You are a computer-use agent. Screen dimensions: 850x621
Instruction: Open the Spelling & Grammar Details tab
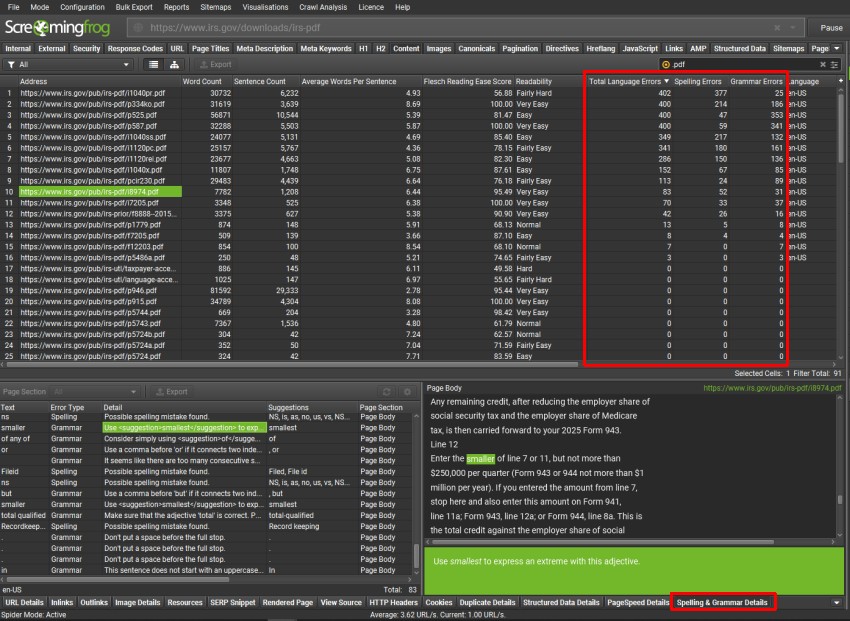(x=722, y=602)
